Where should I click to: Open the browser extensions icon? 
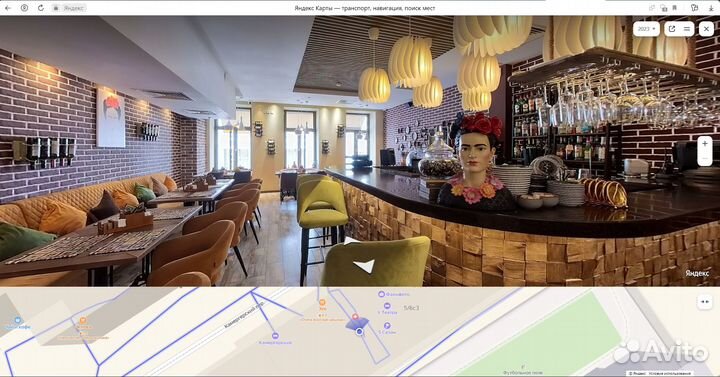point(695,8)
